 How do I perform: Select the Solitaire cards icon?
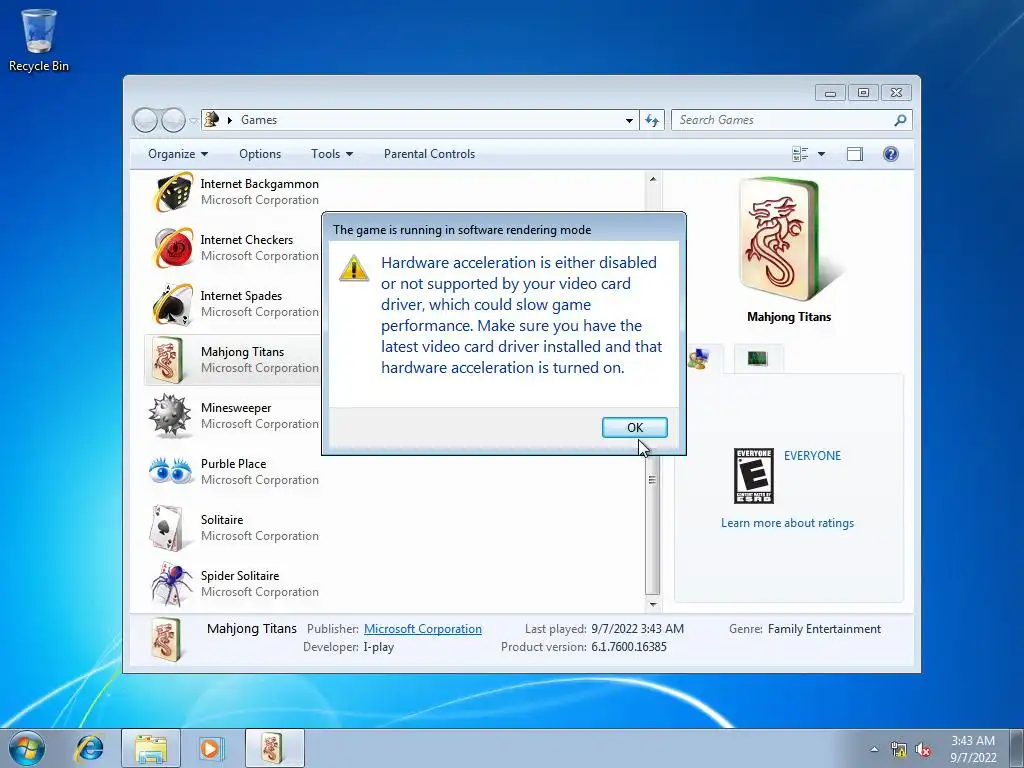click(x=167, y=528)
